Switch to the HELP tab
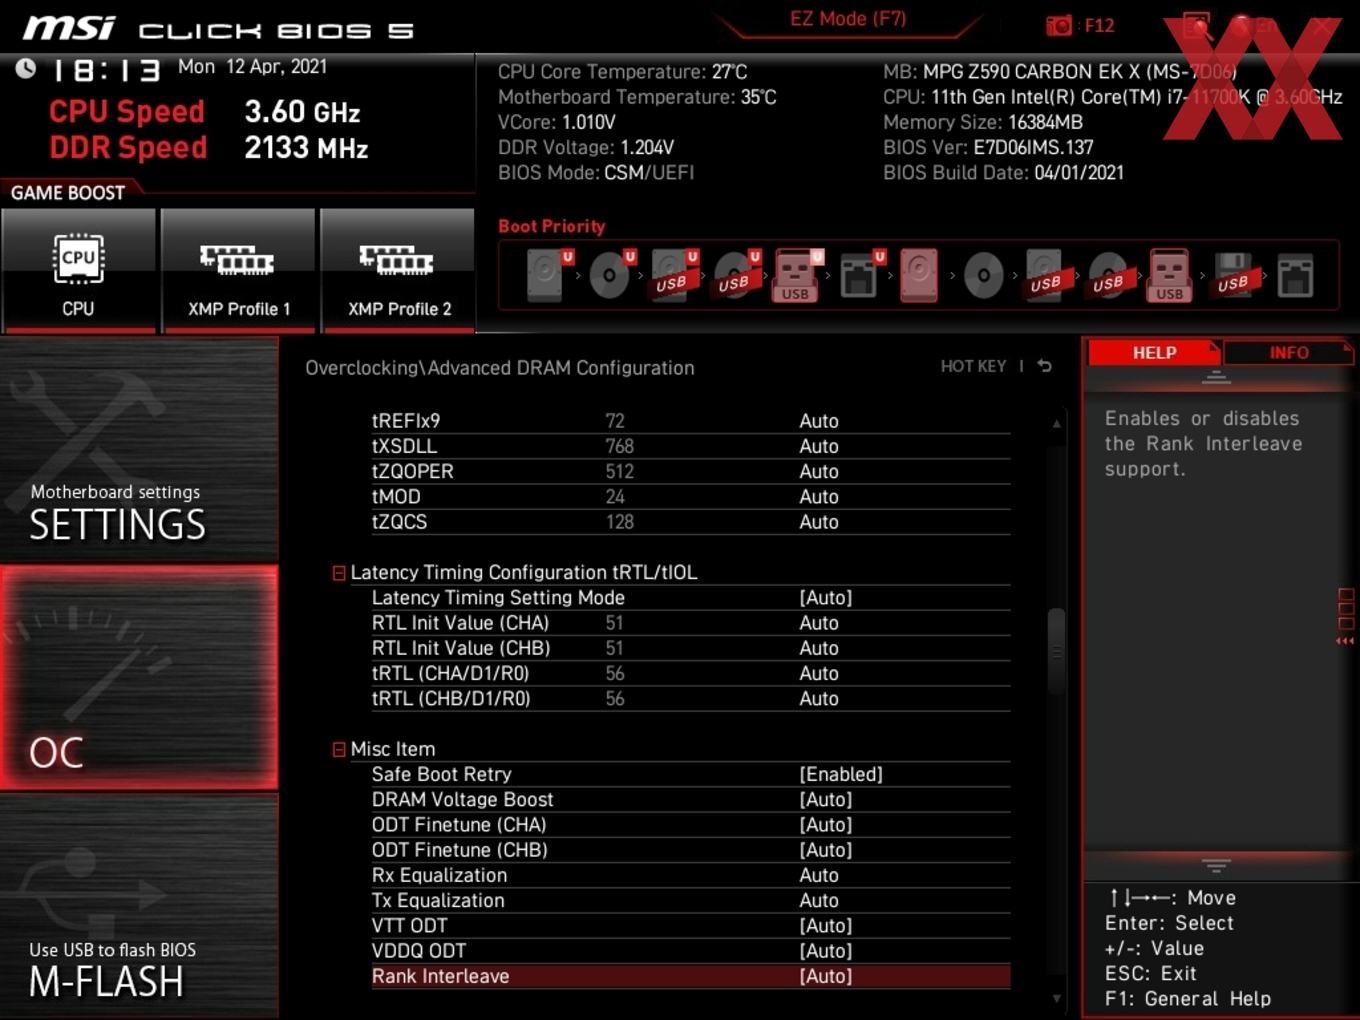The height and width of the screenshot is (1020, 1360). tap(1154, 352)
